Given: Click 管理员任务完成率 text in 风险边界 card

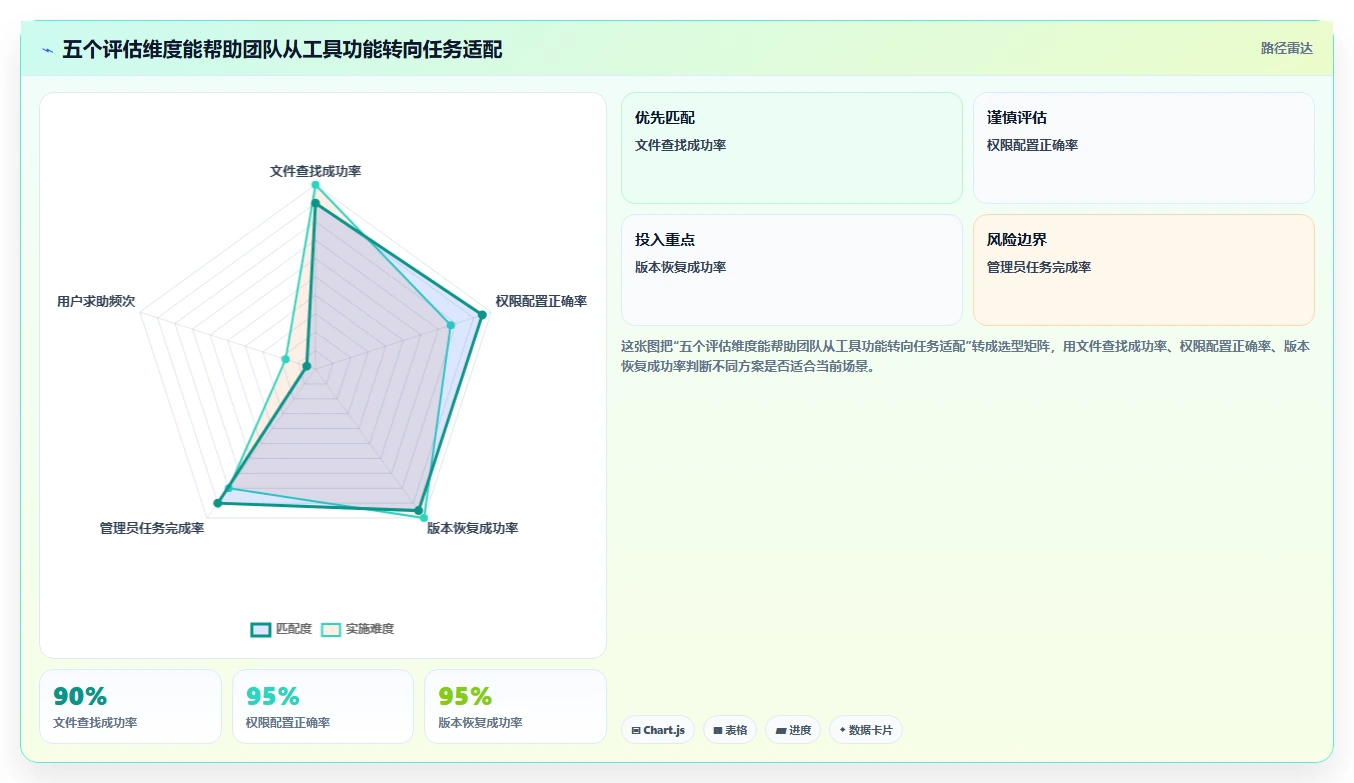Looking at the screenshot, I should pyautogui.click(x=1039, y=267).
